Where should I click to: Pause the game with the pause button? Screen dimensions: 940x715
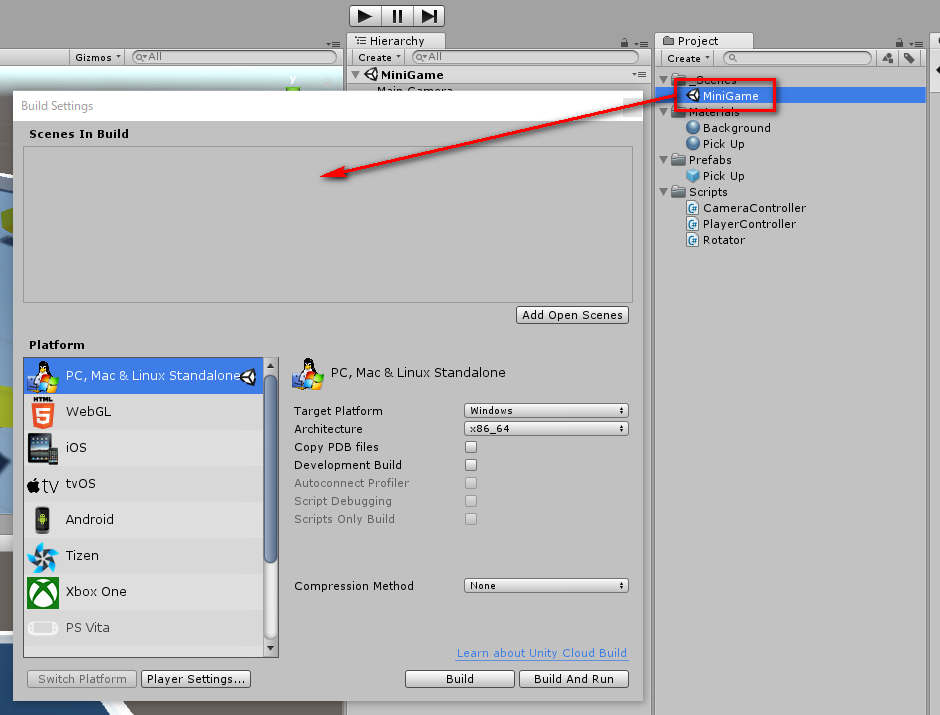tap(397, 16)
